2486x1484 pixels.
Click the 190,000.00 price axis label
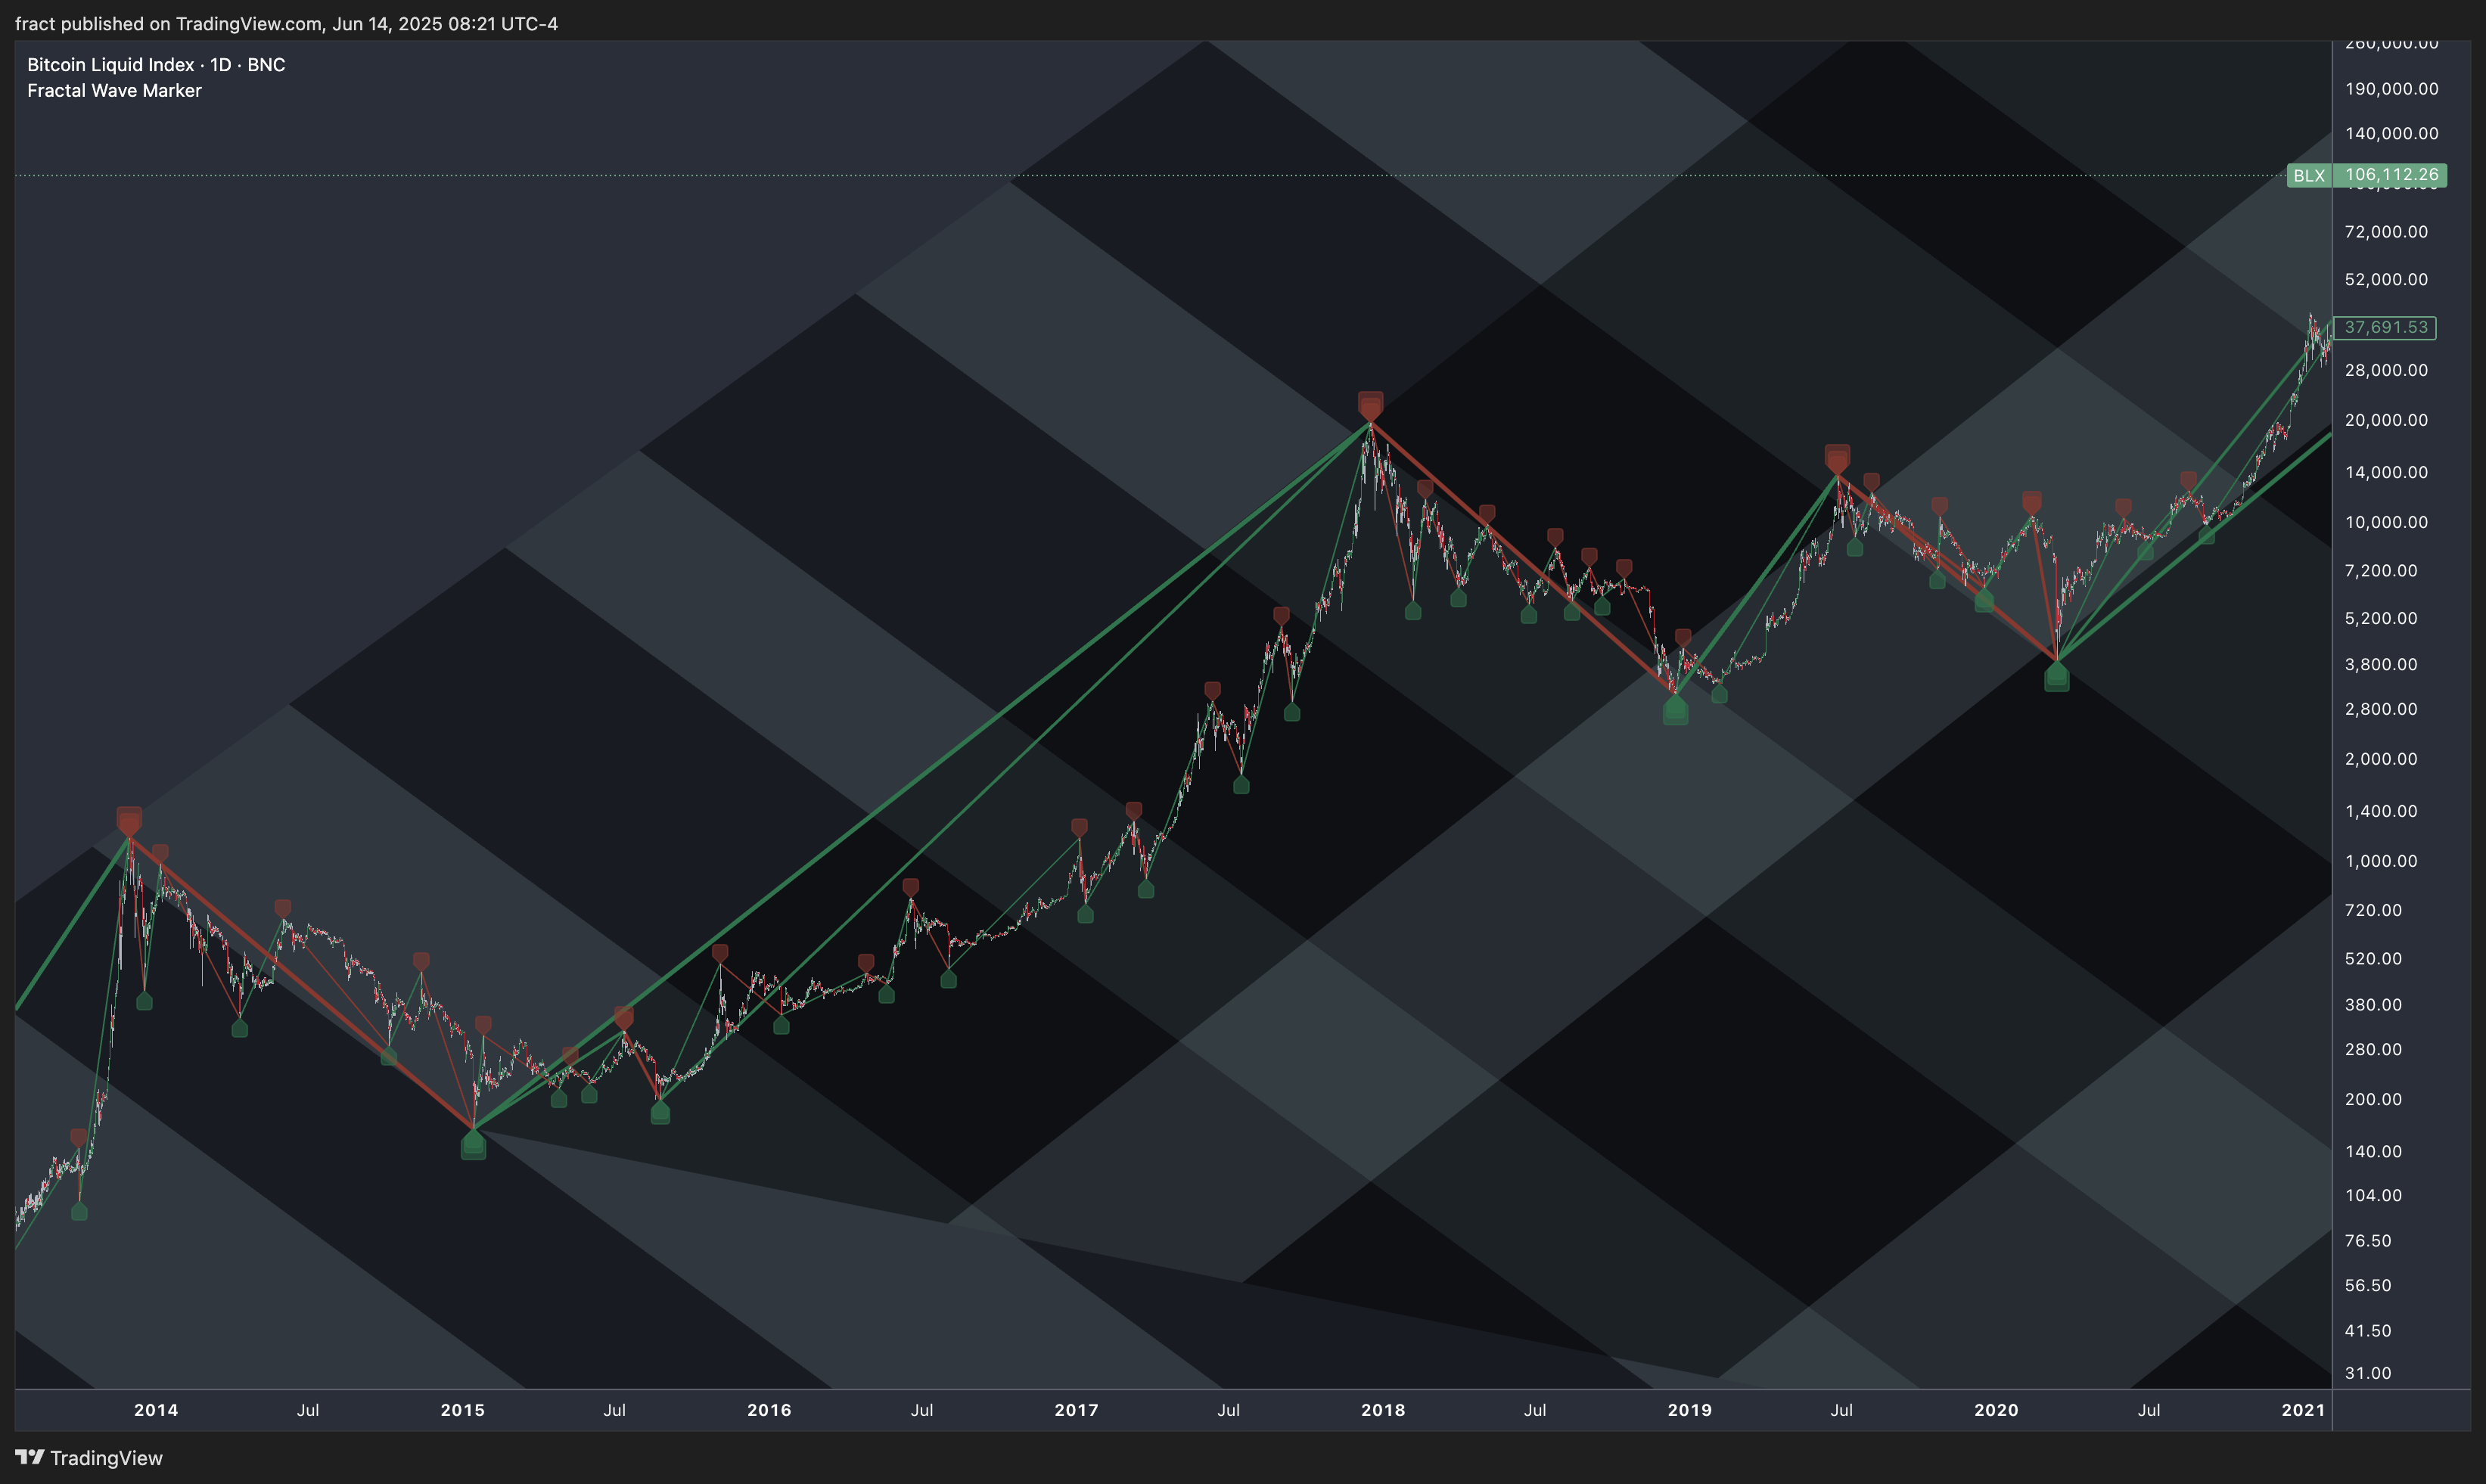tap(2392, 89)
